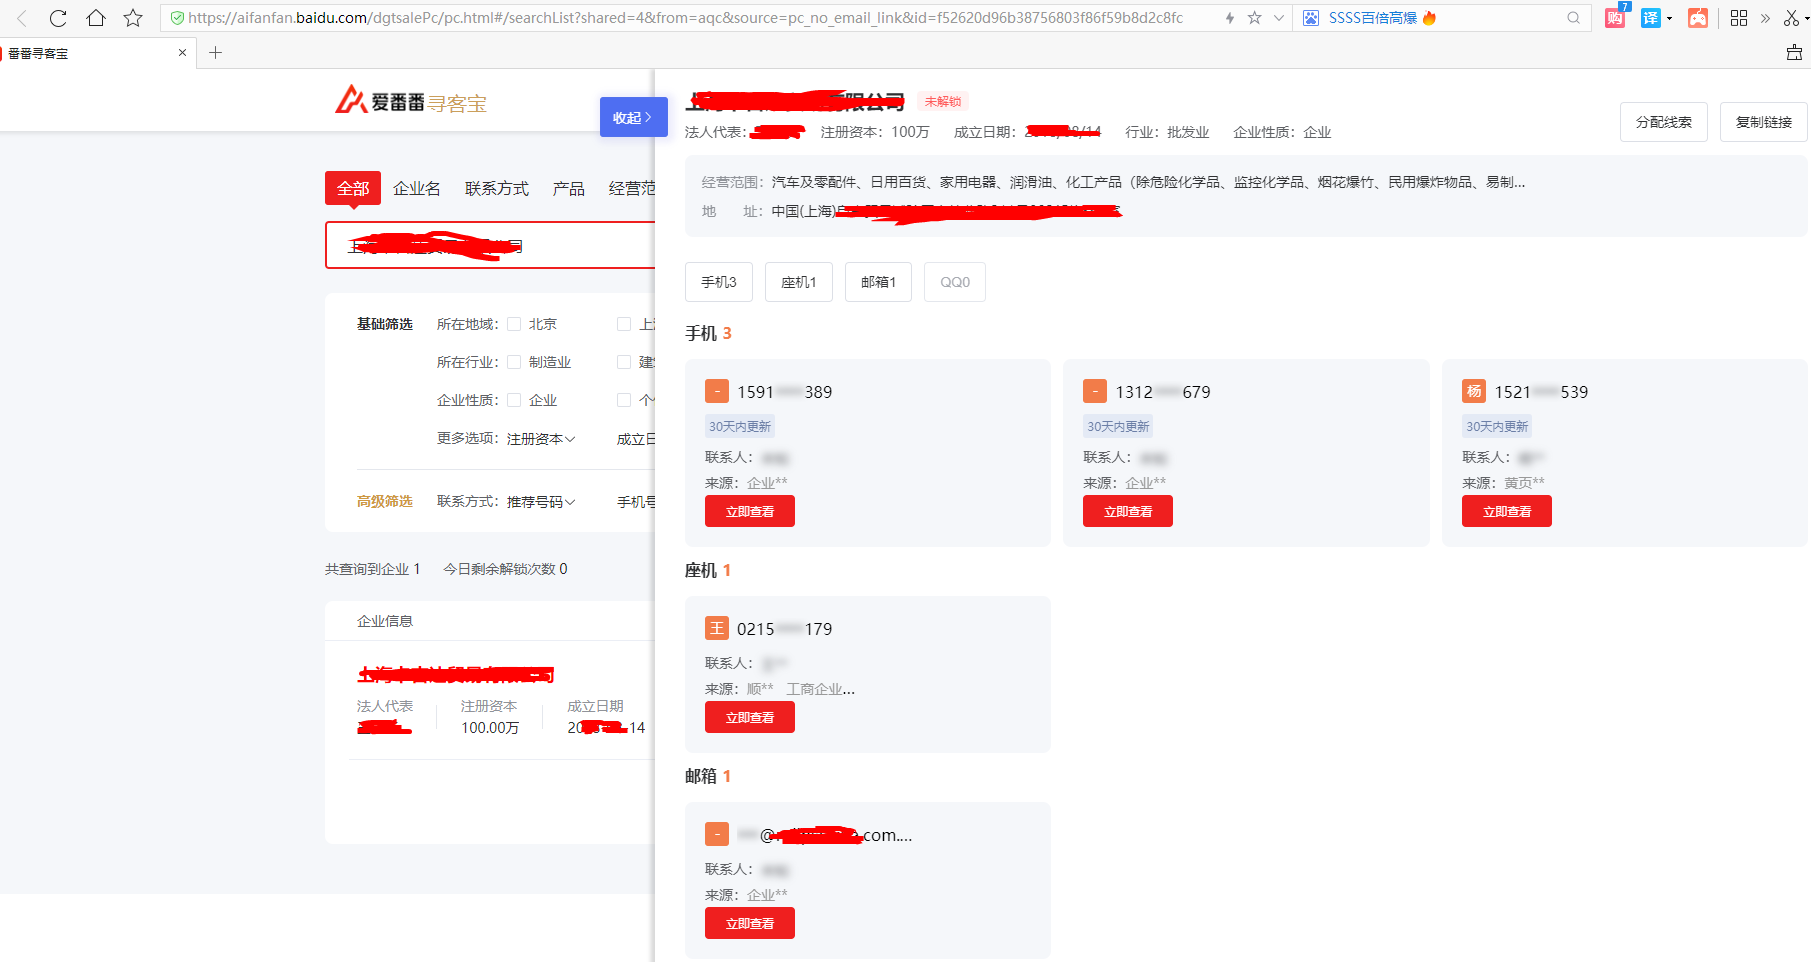Expand the 注册资本 dropdown

(541, 439)
